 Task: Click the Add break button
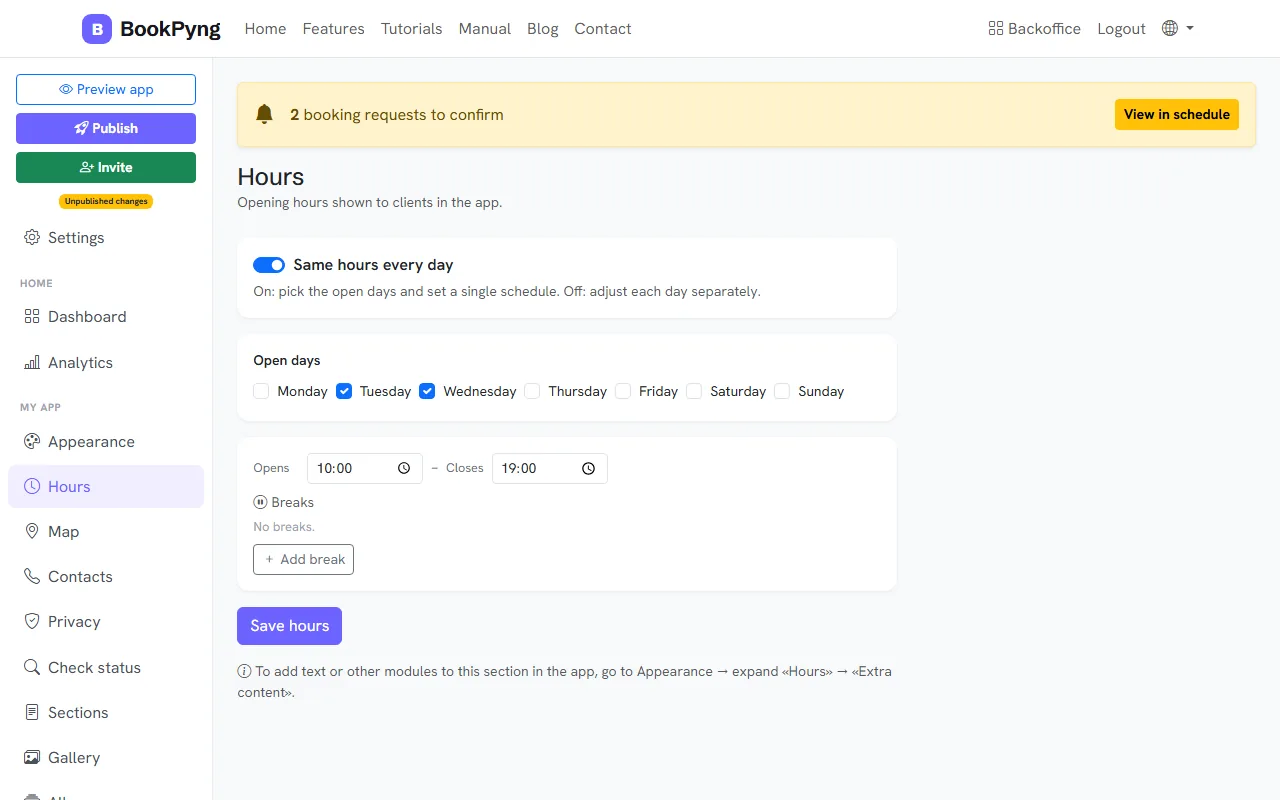(x=303, y=559)
